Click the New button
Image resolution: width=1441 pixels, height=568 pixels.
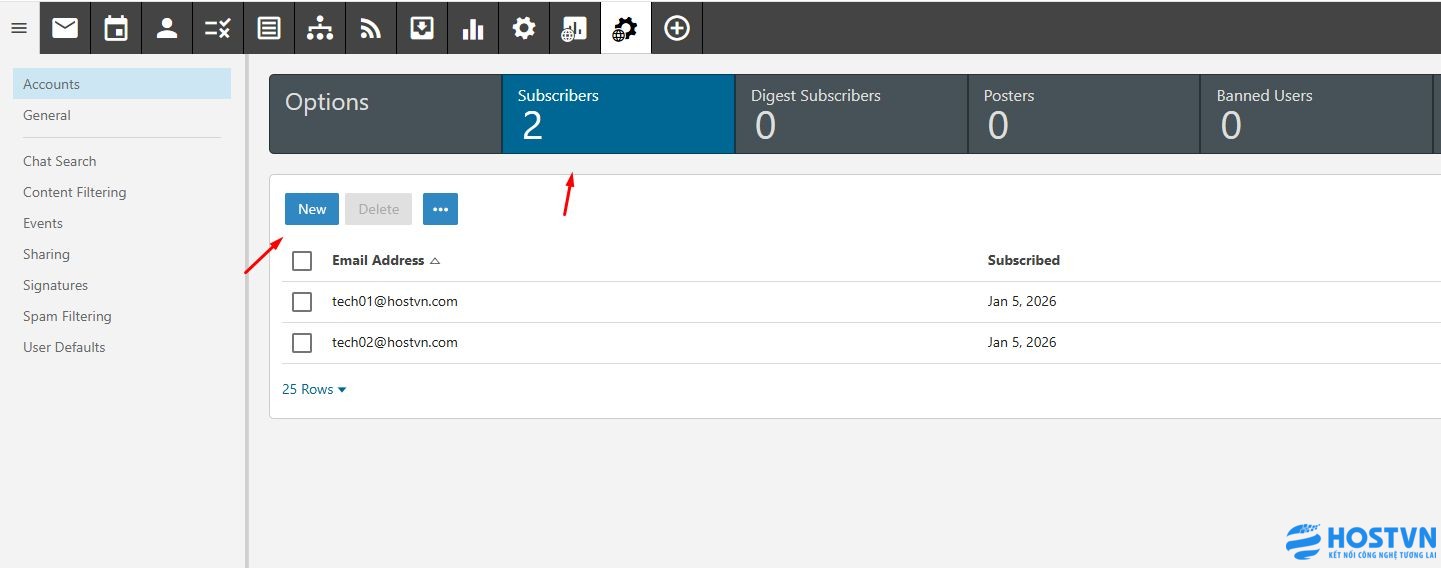312,209
